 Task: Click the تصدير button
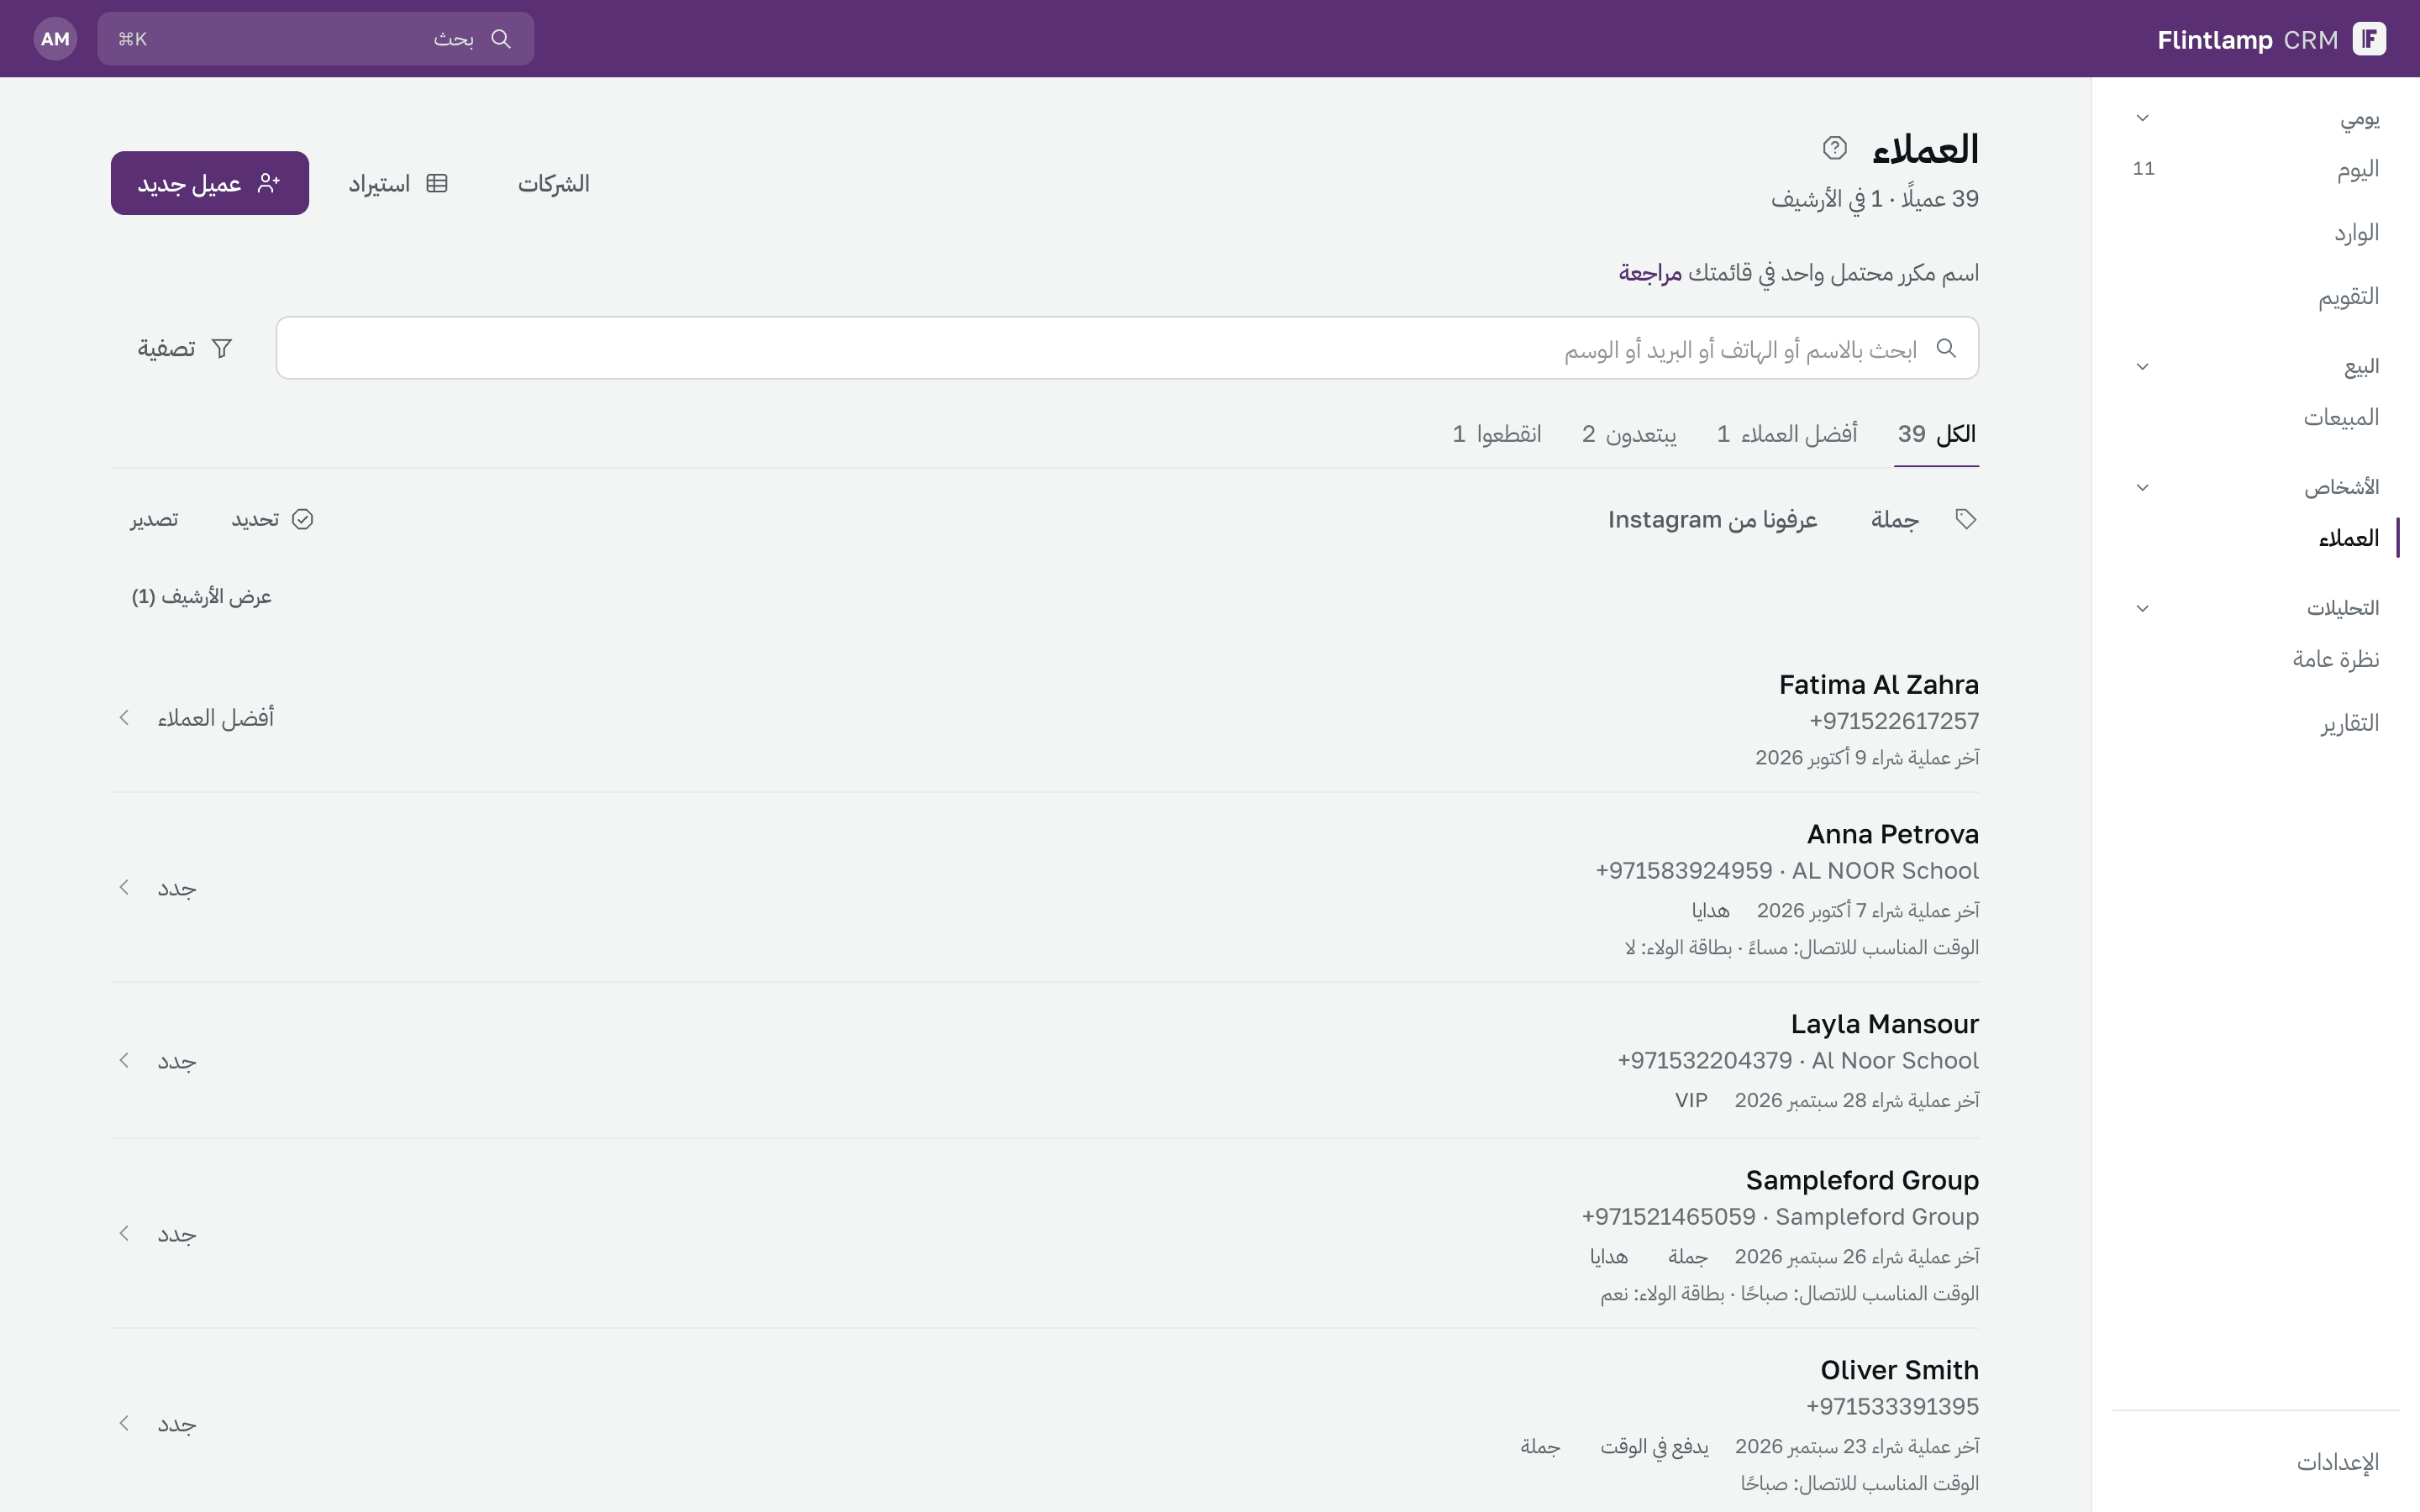pos(154,519)
